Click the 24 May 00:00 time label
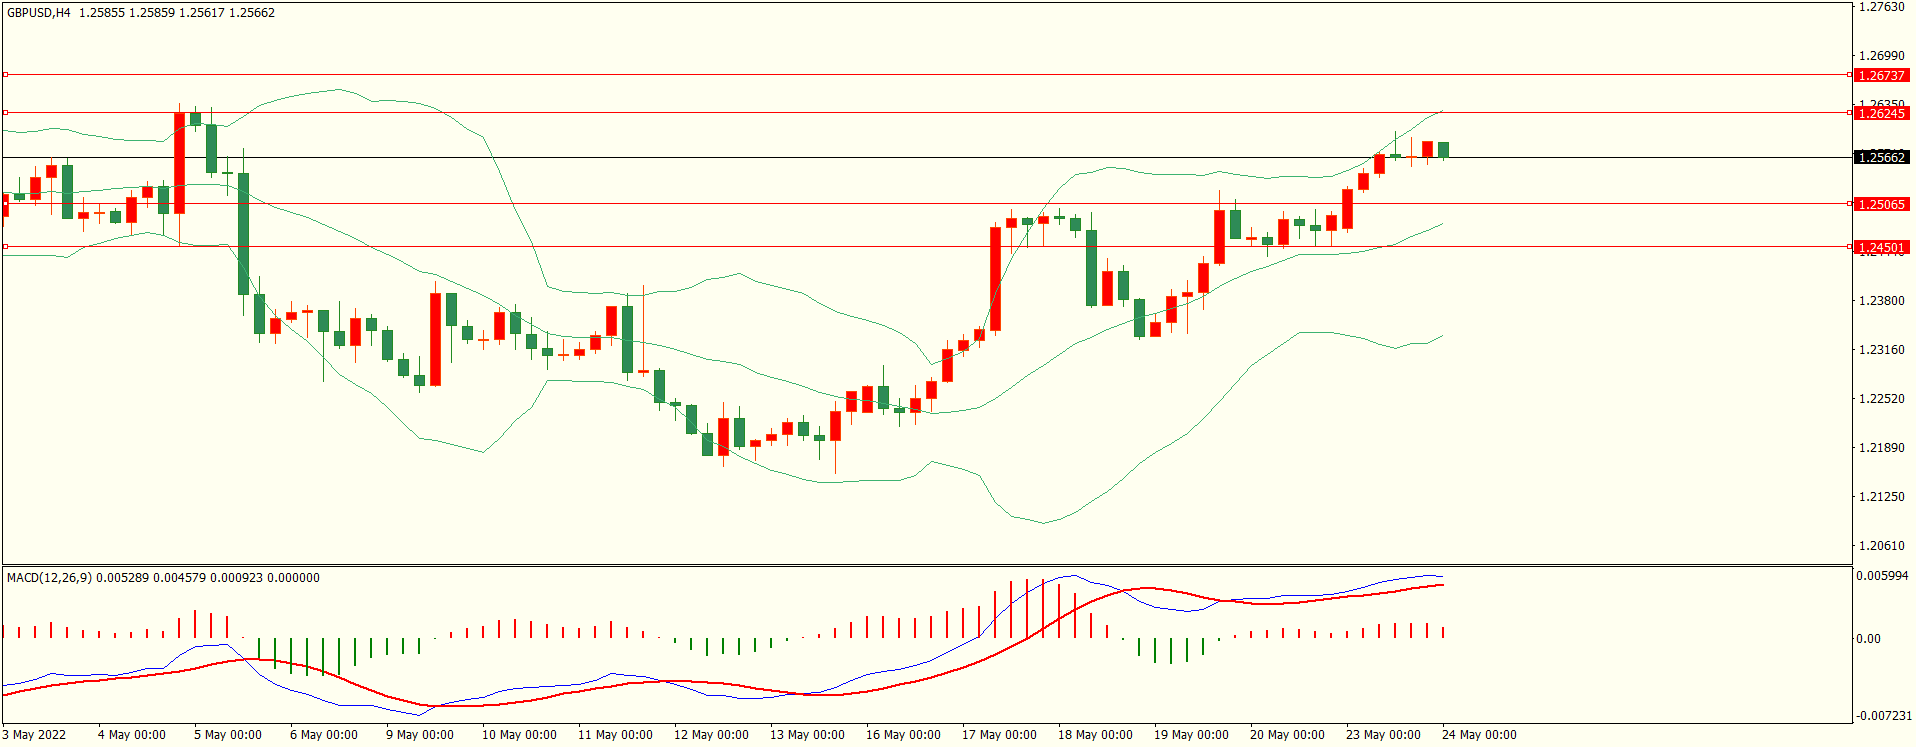The image size is (1916, 747). (1479, 735)
